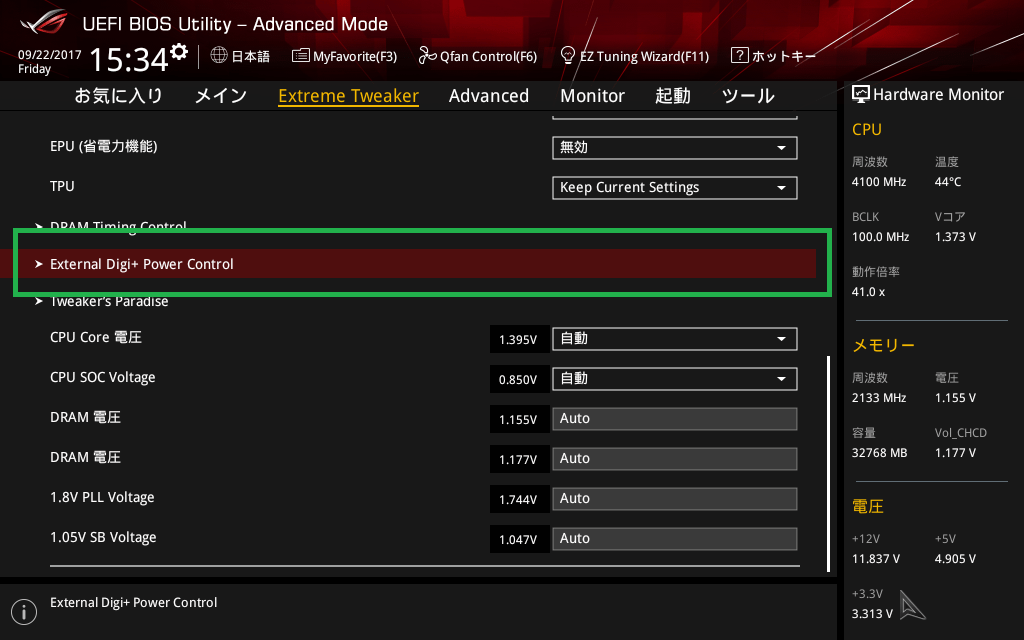The width and height of the screenshot is (1024, 640).
Task: Start EZ Tuning Wizard(F11)
Action: tap(635, 56)
